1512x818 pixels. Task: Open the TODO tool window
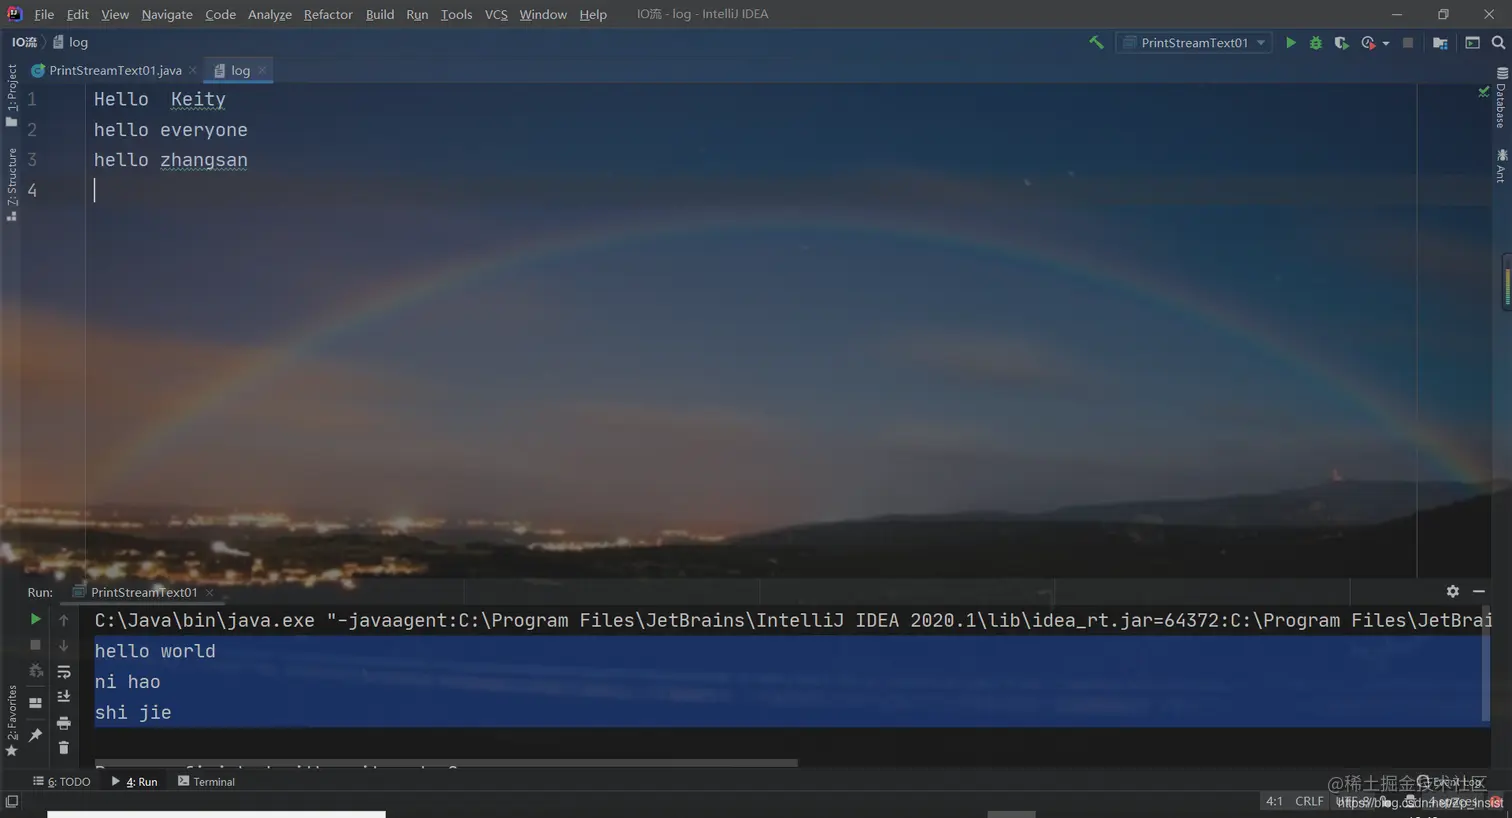(x=62, y=781)
